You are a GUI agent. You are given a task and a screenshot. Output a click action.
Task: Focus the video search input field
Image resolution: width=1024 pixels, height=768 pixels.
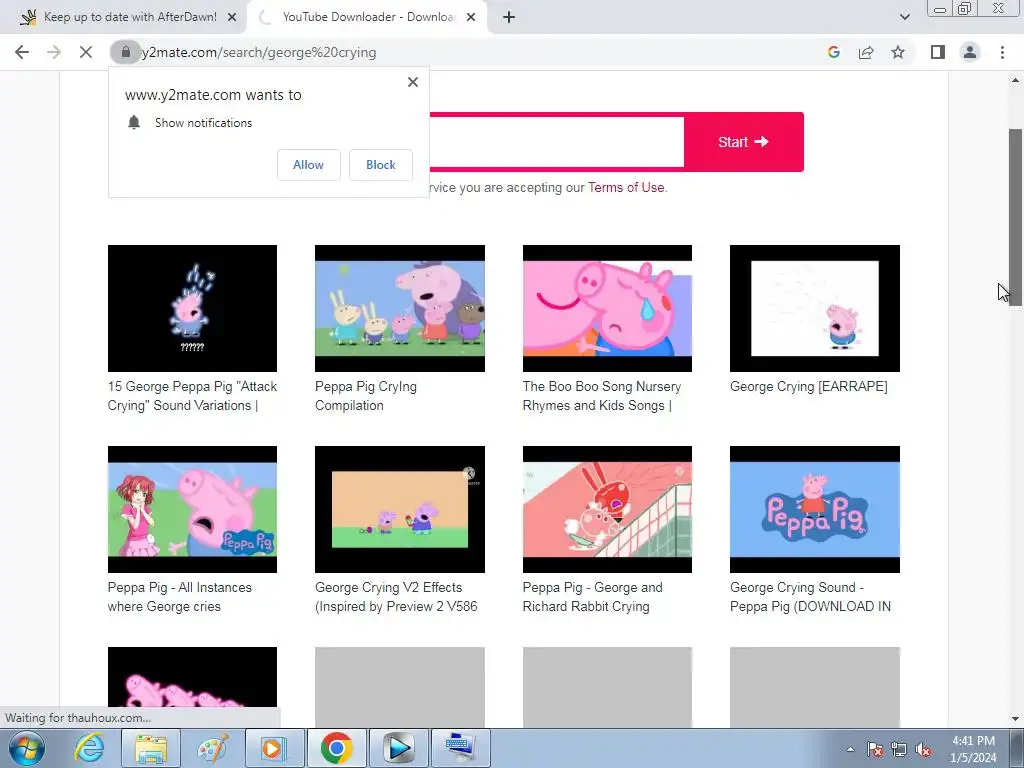pyautogui.click(x=555, y=142)
